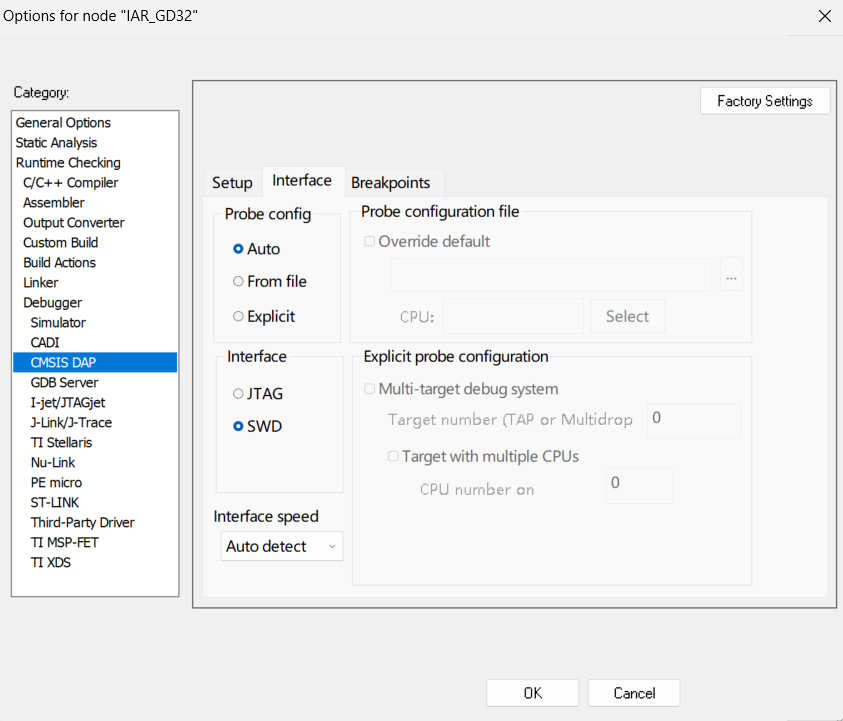Click the Target number TAP field
The height and width of the screenshot is (721, 843).
tap(694, 420)
